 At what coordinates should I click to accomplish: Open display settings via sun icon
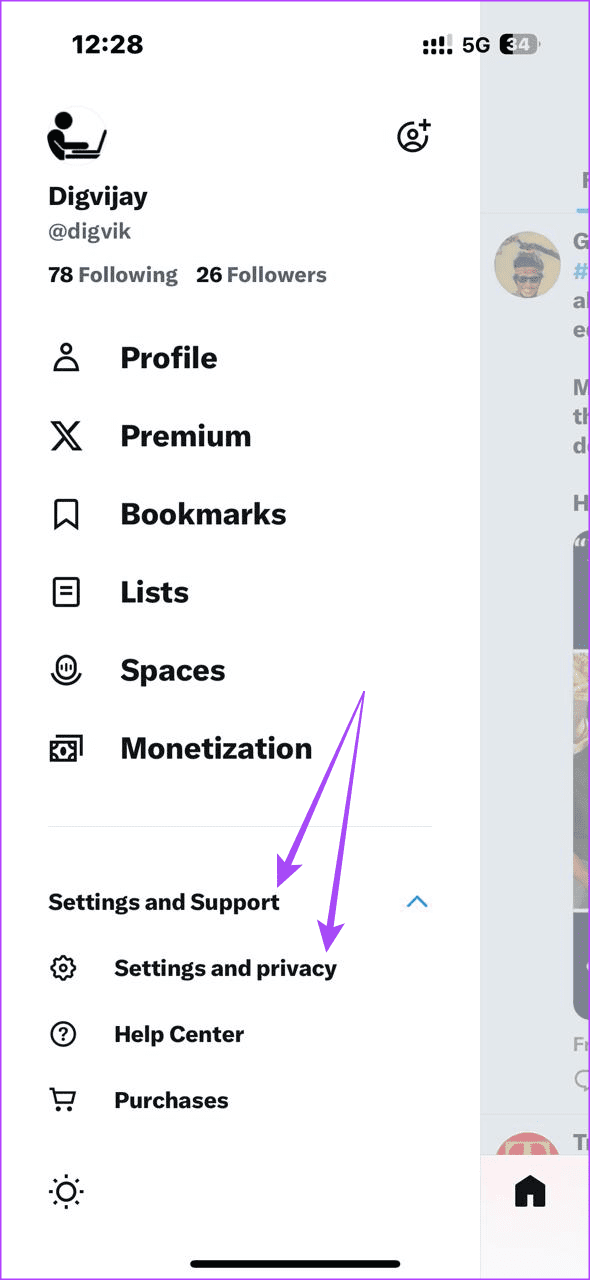[x=65, y=1192]
